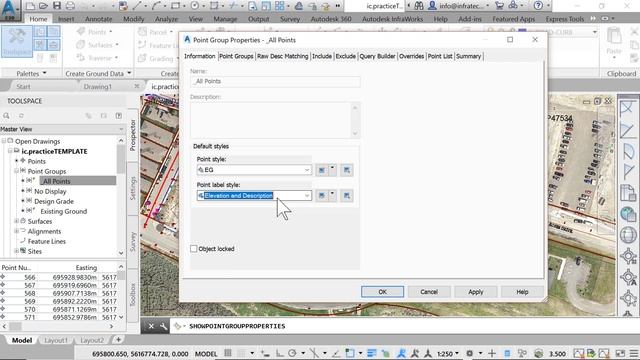Expand the Alignments tree node
The image size is (640, 360).
click(17, 231)
